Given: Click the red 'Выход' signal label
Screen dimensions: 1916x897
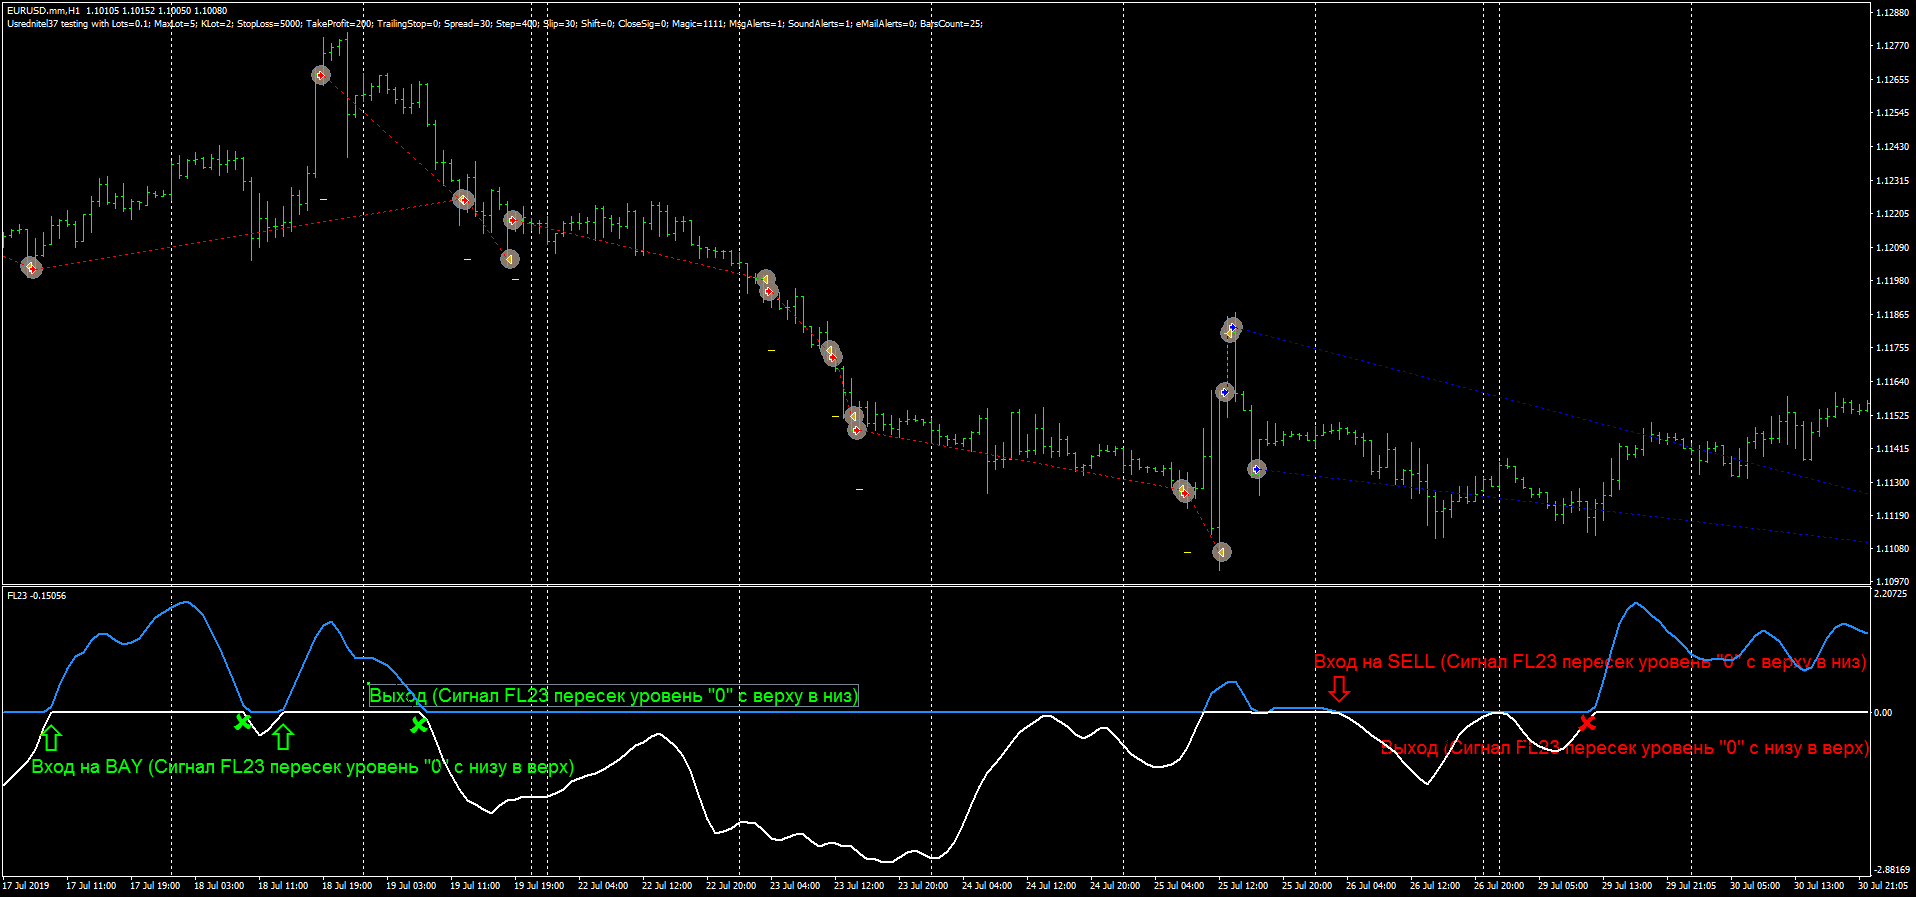Looking at the screenshot, I should coord(1625,748).
